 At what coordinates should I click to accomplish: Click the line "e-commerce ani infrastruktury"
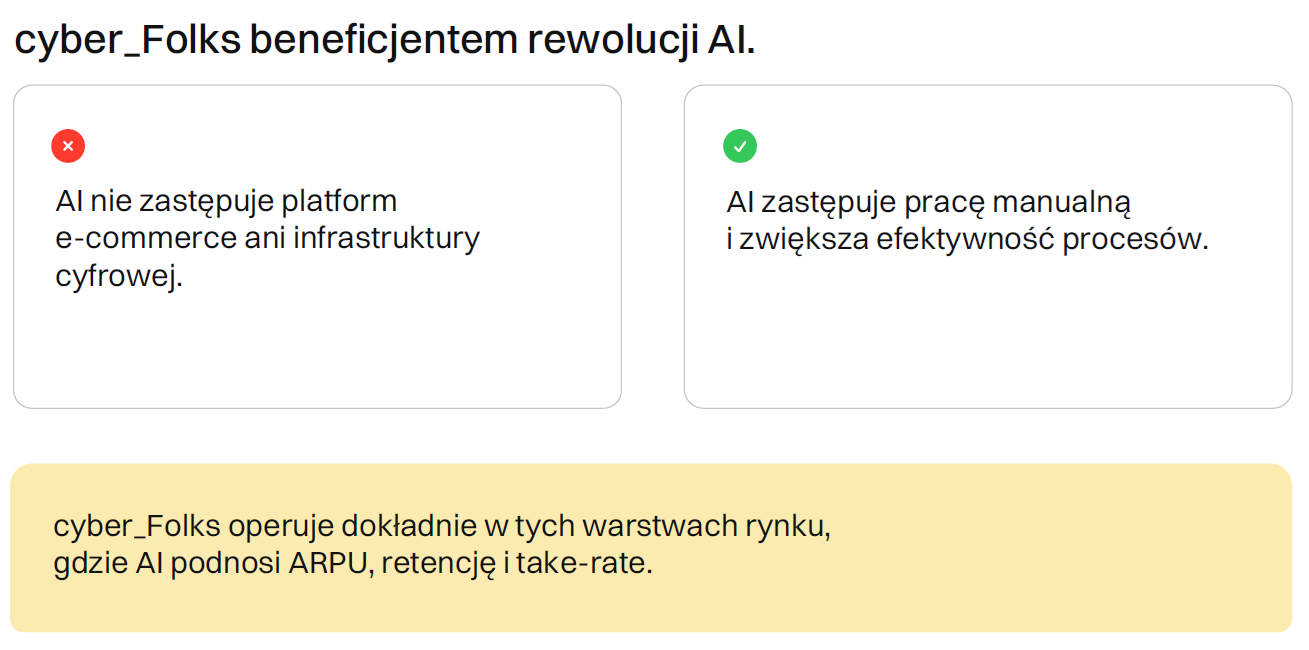[267, 238]
